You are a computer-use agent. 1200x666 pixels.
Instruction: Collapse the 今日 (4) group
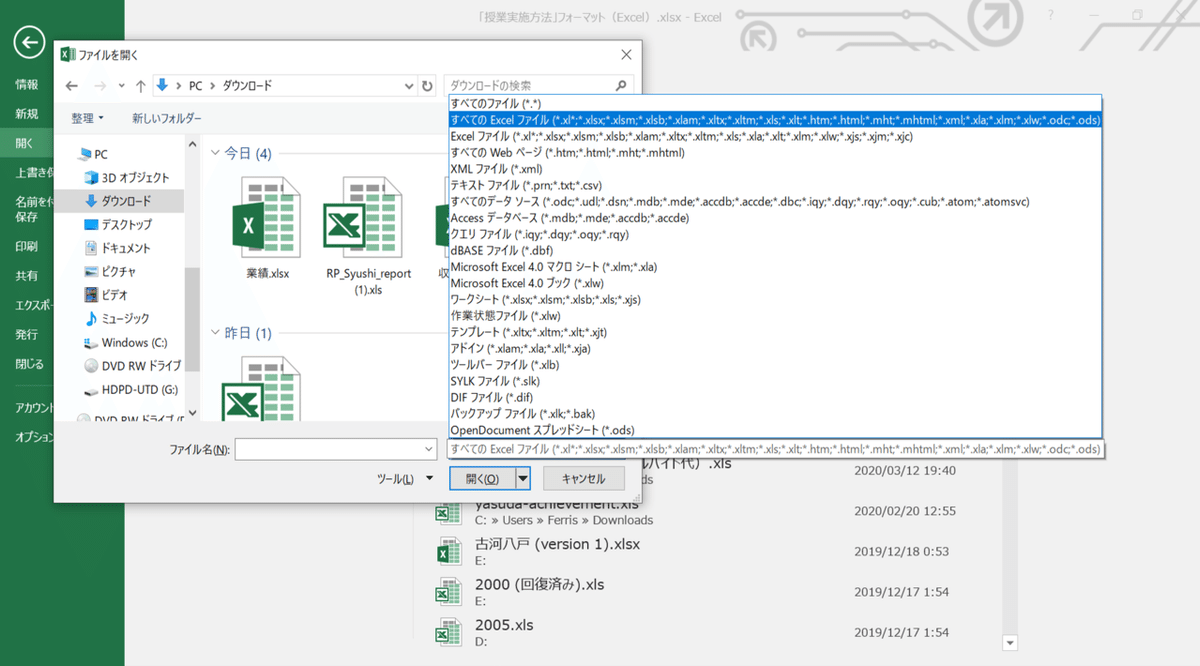tap(215, 154)
